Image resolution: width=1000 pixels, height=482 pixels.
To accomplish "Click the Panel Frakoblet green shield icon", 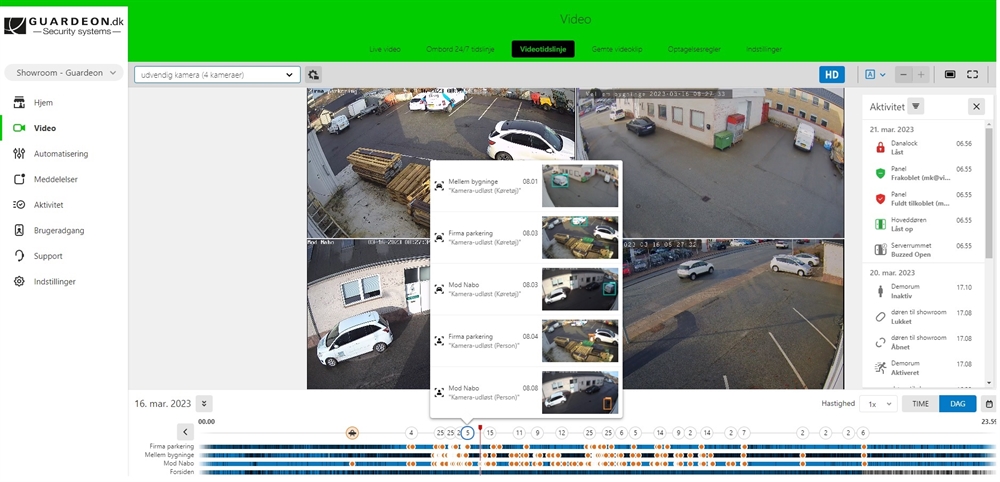I will click(881, 173).
